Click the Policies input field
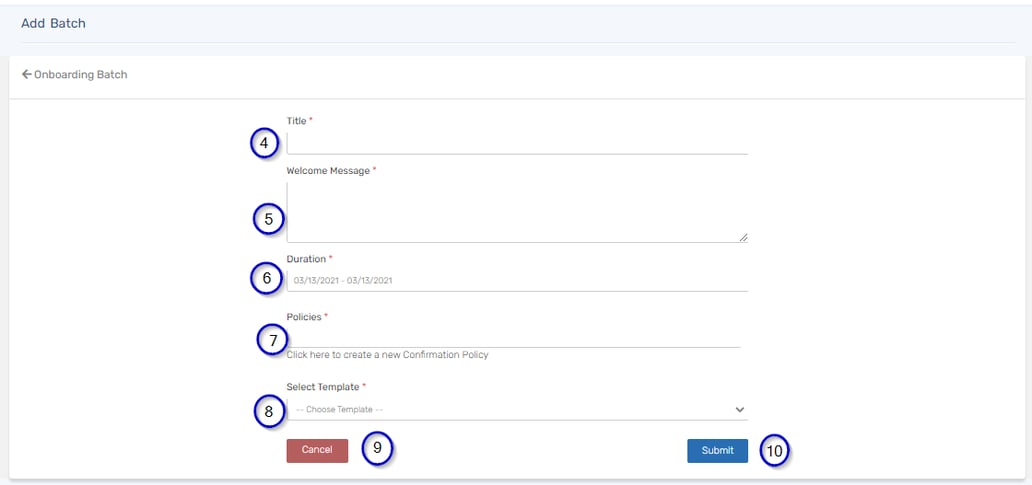 tap(513, 337)
